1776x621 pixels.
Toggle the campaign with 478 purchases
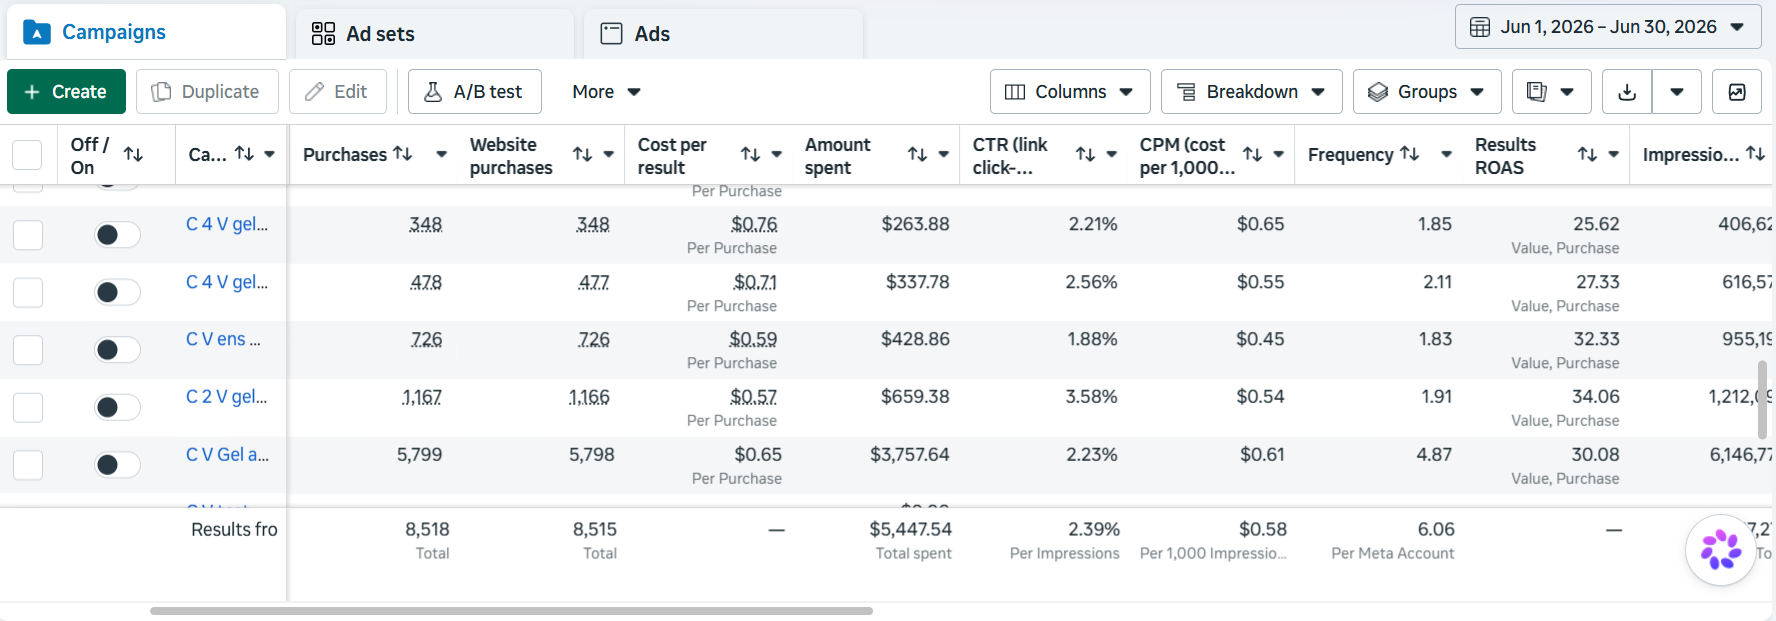tap(117, 292)
